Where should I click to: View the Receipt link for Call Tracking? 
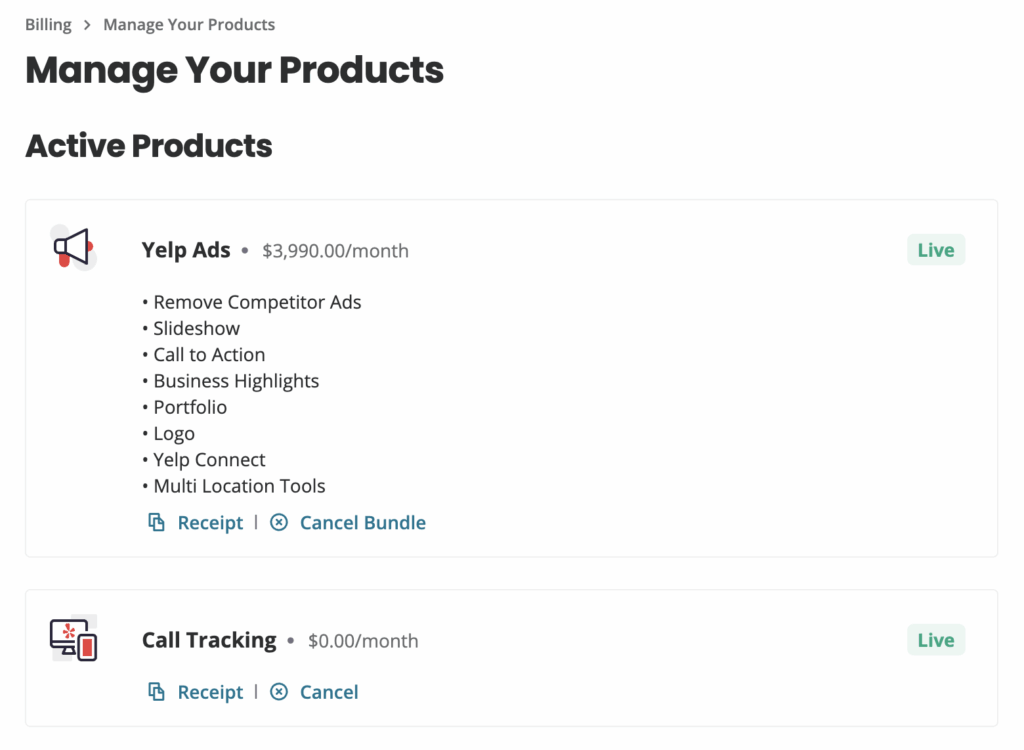210,692
